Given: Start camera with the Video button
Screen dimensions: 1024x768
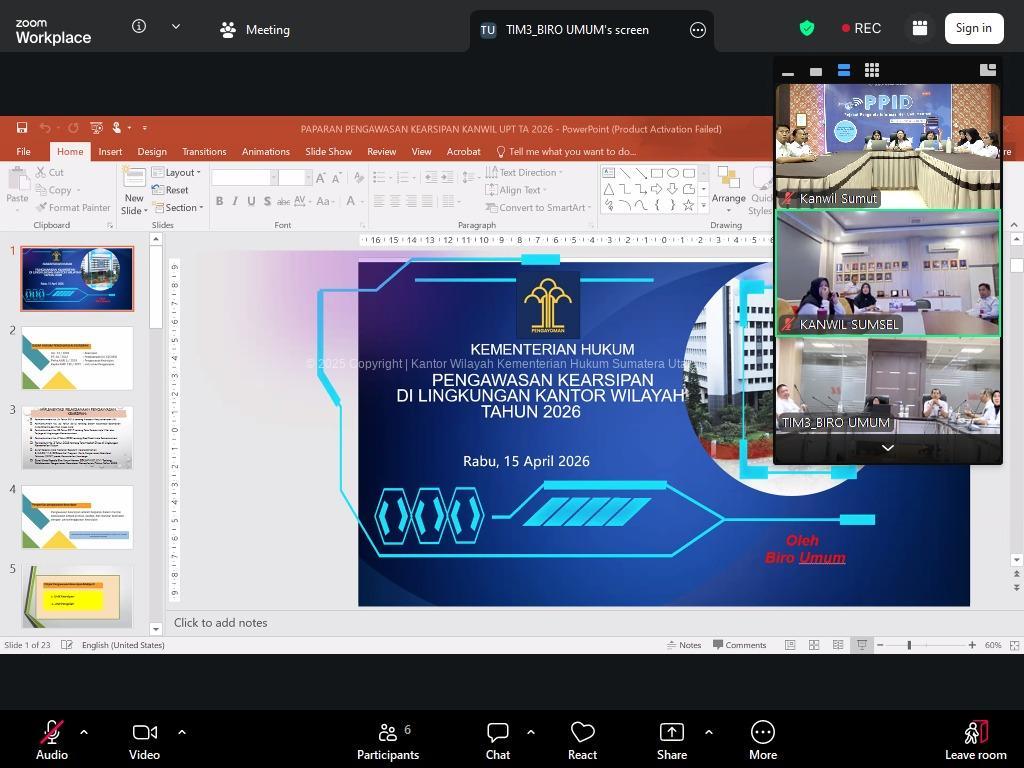Looking at the screenshot, I should point(144,740).
